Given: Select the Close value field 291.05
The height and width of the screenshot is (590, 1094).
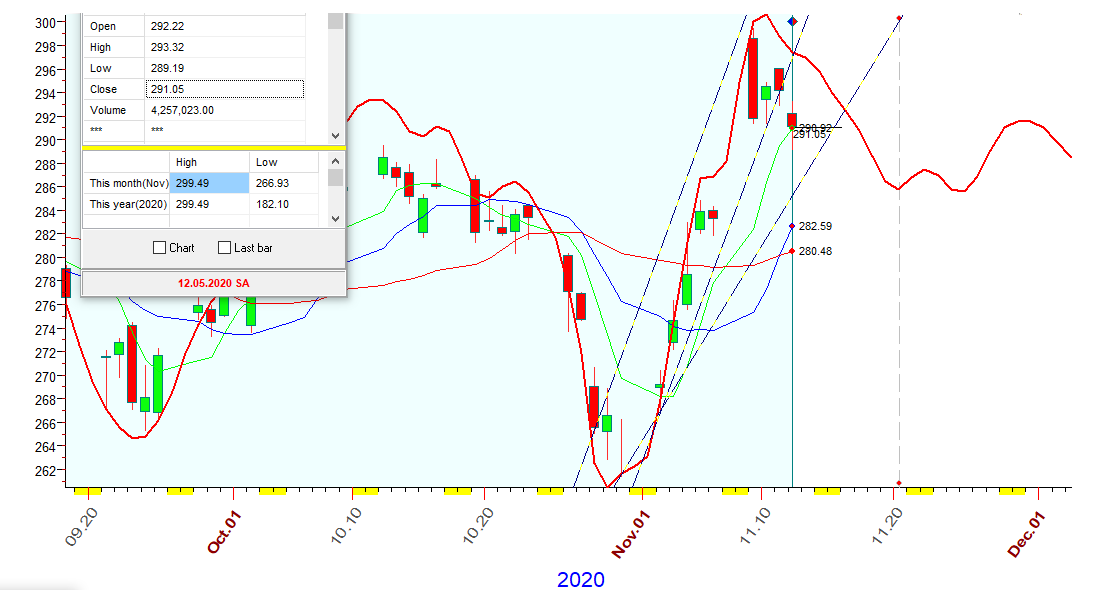Looking at the screenshot, I should pos(224,89).
